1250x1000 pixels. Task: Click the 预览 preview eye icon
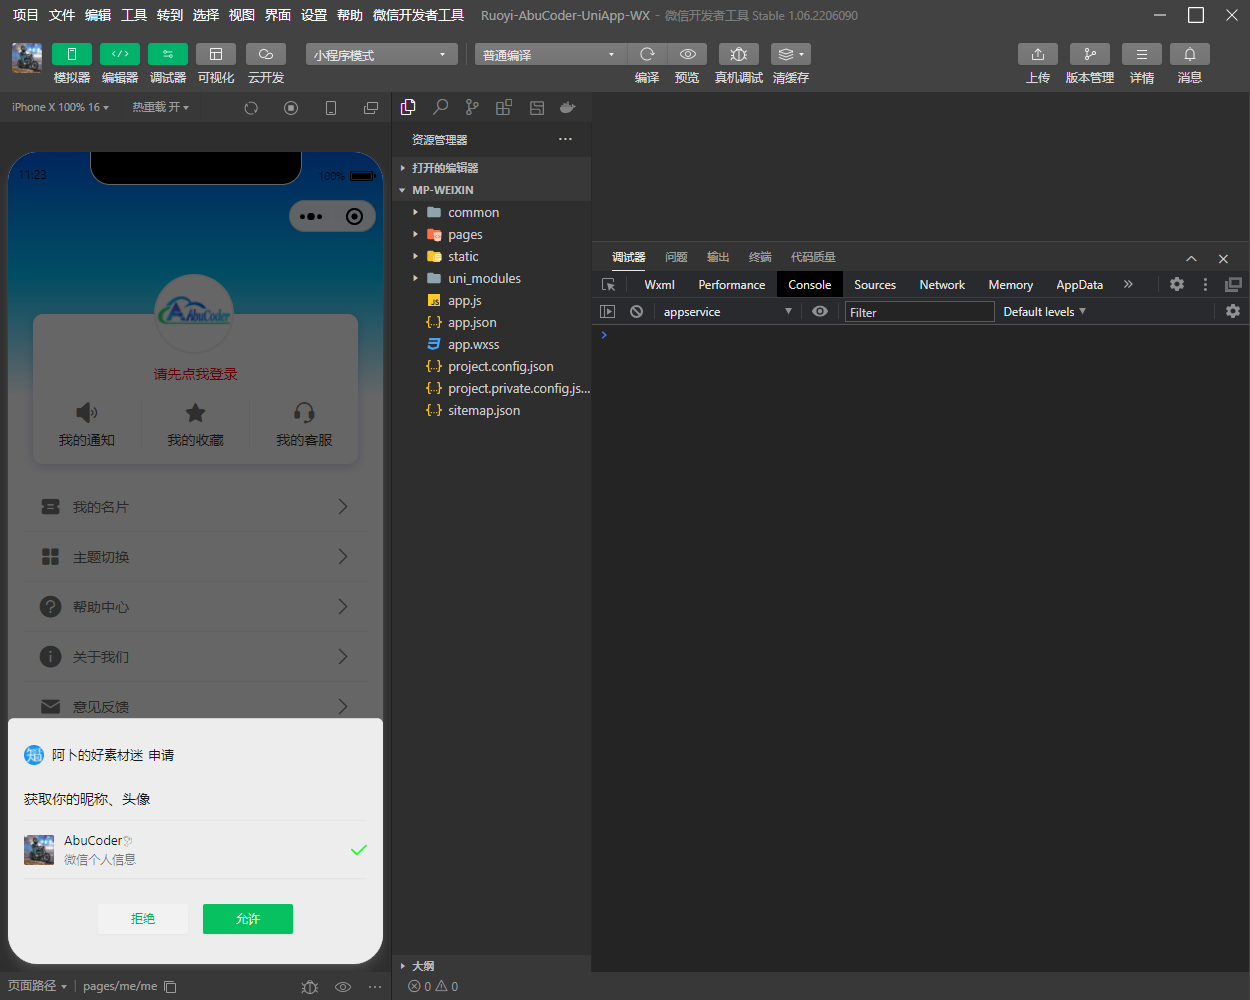(687, 54)
